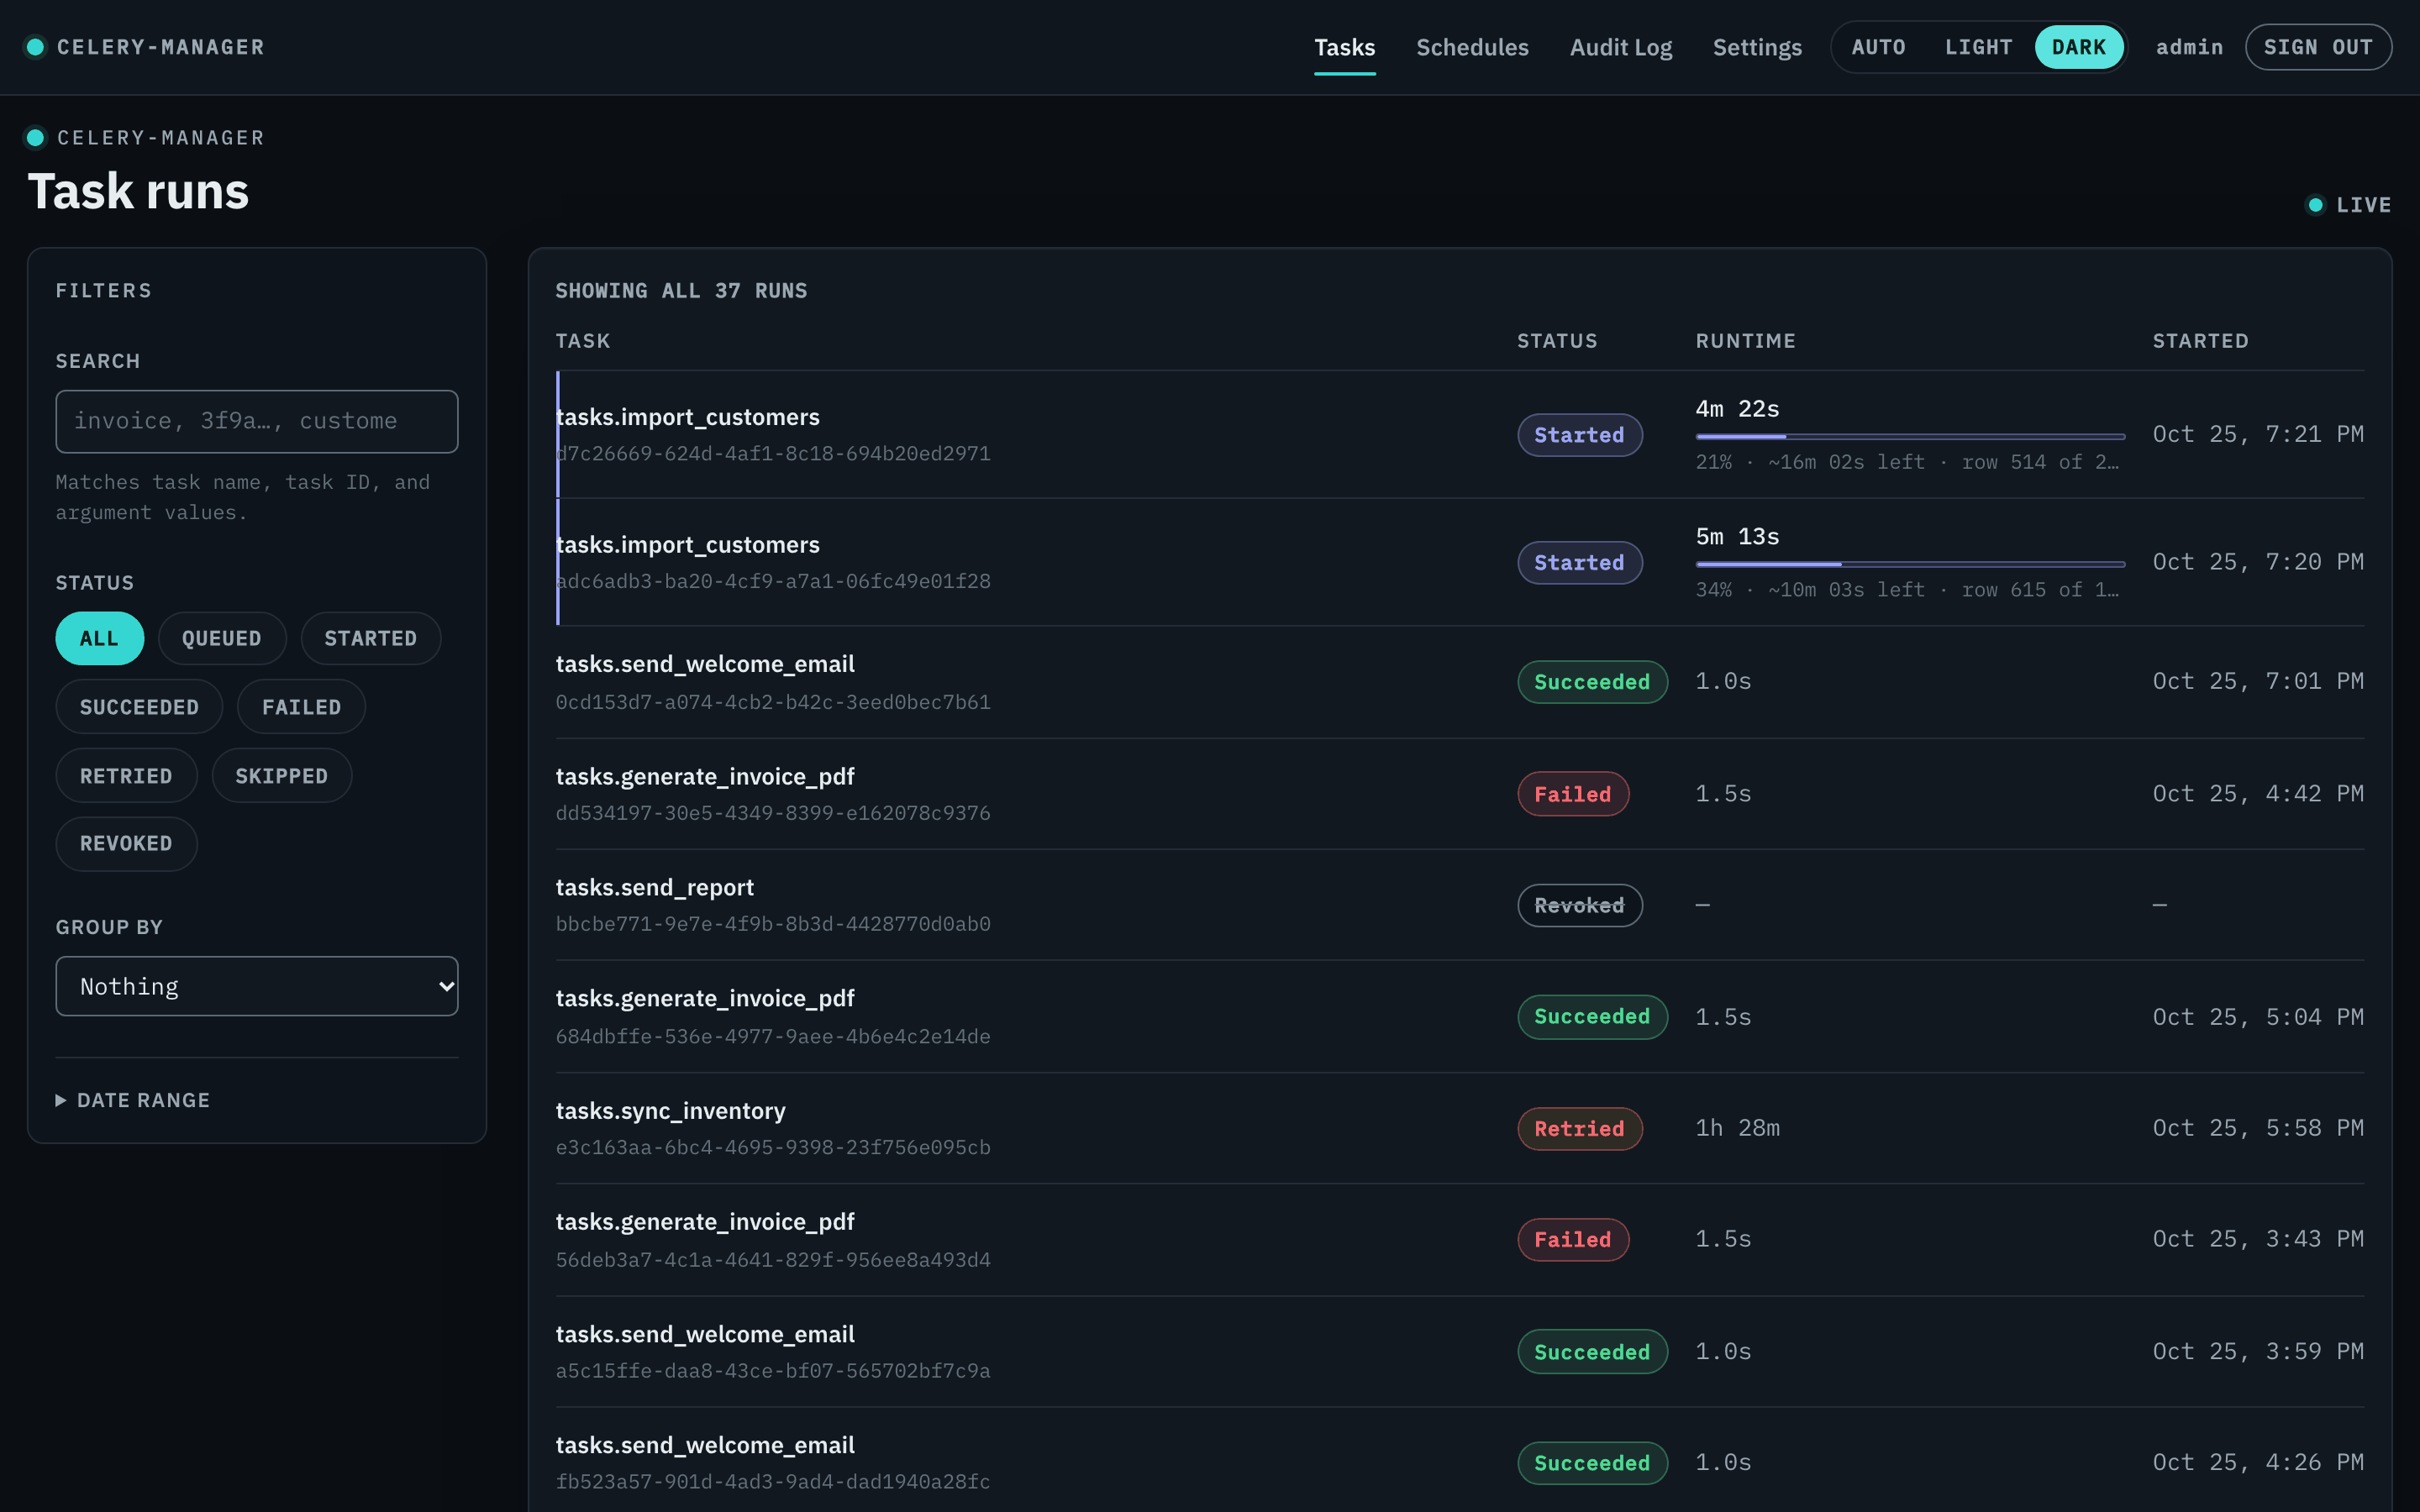Select the DARK theme option
The height and width of the screenshot is (1512, 2420).
[2079, 47]
